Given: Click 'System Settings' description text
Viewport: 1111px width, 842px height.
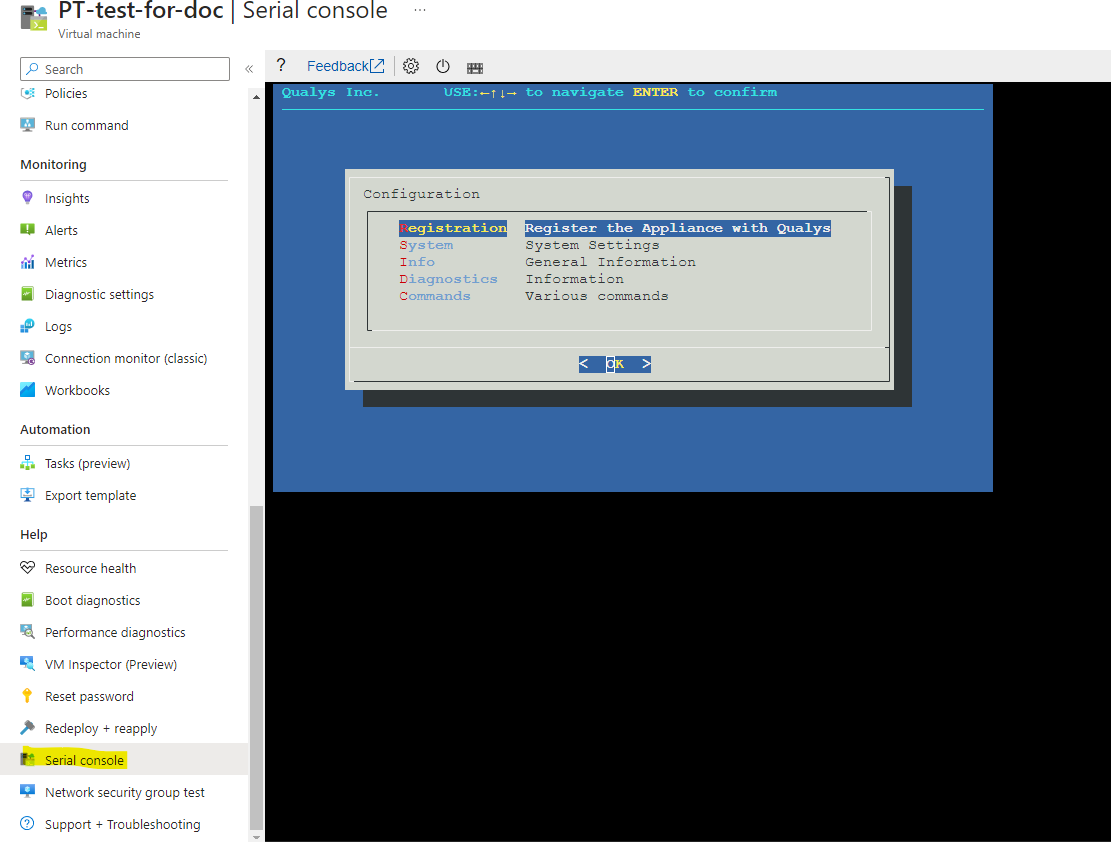Looking at the screenshot, I should (x=592, y=245).
